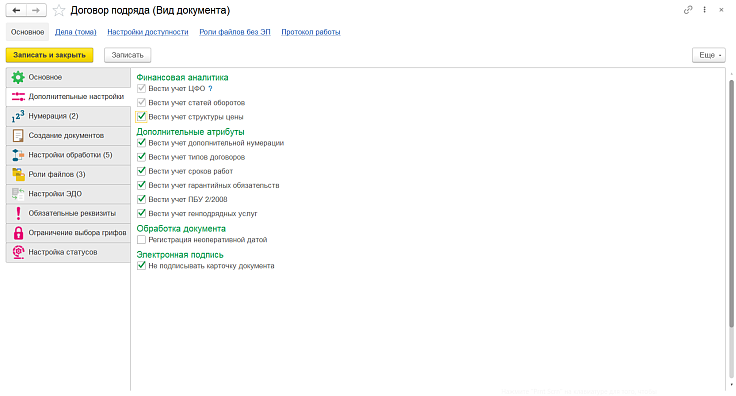Open Настройка статусов sidebar section
Screen dimensions: 736x396
point(68,252)
